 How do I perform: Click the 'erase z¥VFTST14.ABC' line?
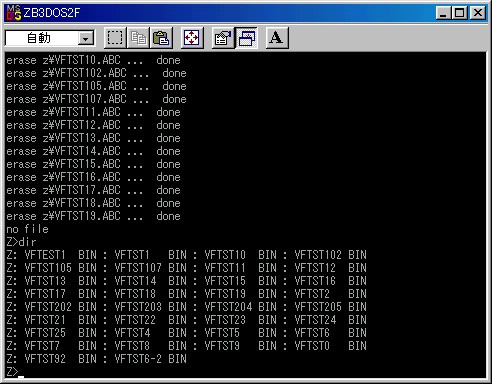point(93,151)
